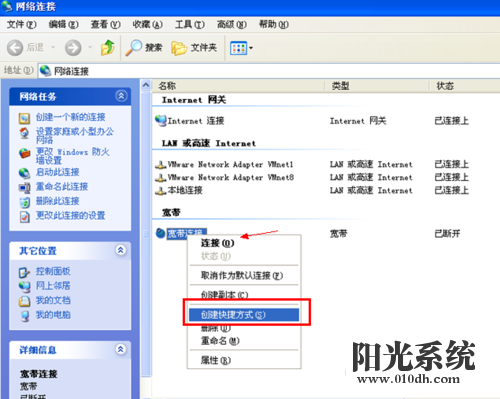The image size is (500, 399).
Task: Click the address bar network connection icon
Action: 45,70
